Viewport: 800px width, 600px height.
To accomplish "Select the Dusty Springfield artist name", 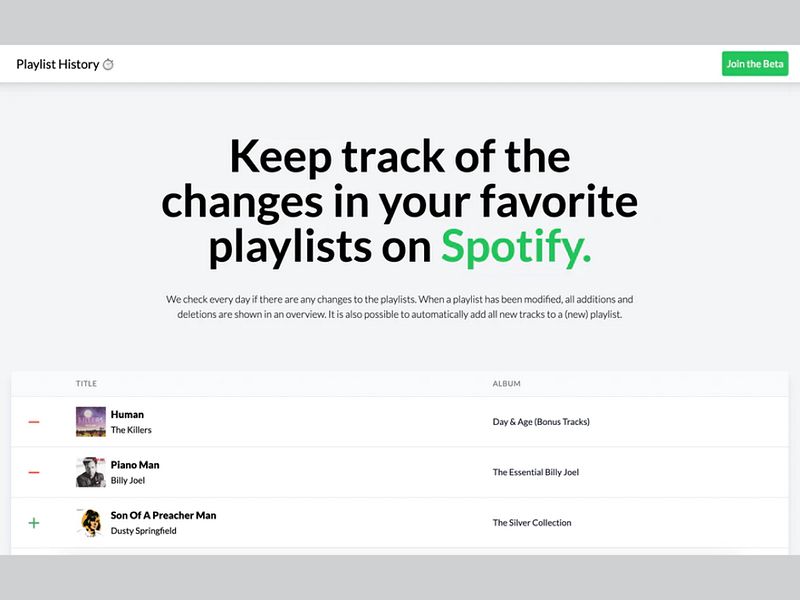I will click(x=142, y=530).
